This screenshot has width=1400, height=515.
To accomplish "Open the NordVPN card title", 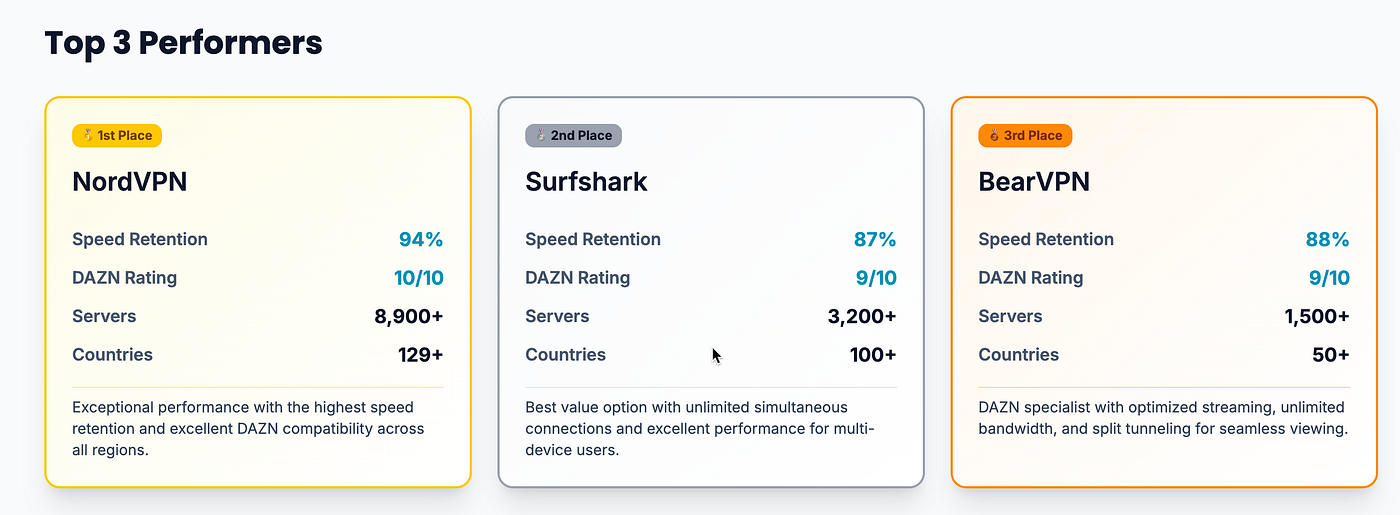I will (x=130, y=182).
